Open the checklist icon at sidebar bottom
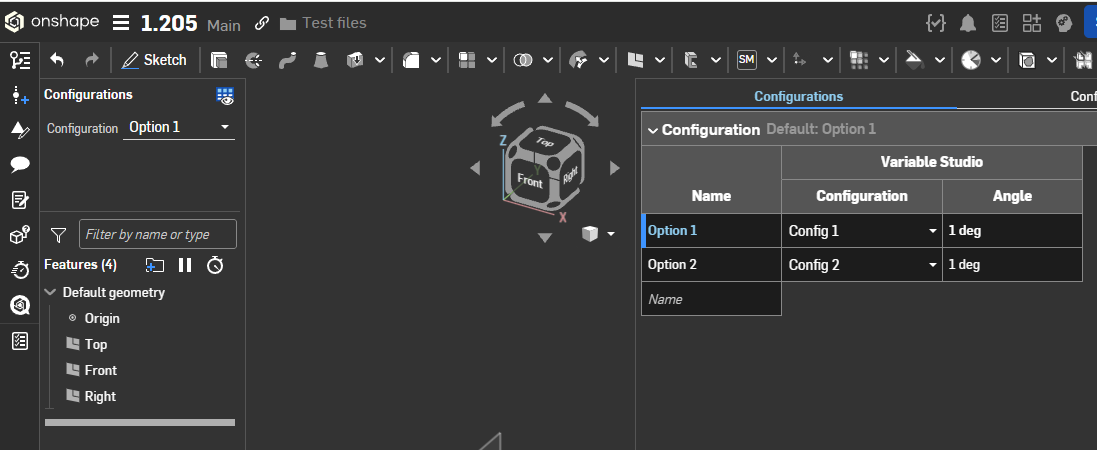The image size is (1097, 450). pos(20,342)
